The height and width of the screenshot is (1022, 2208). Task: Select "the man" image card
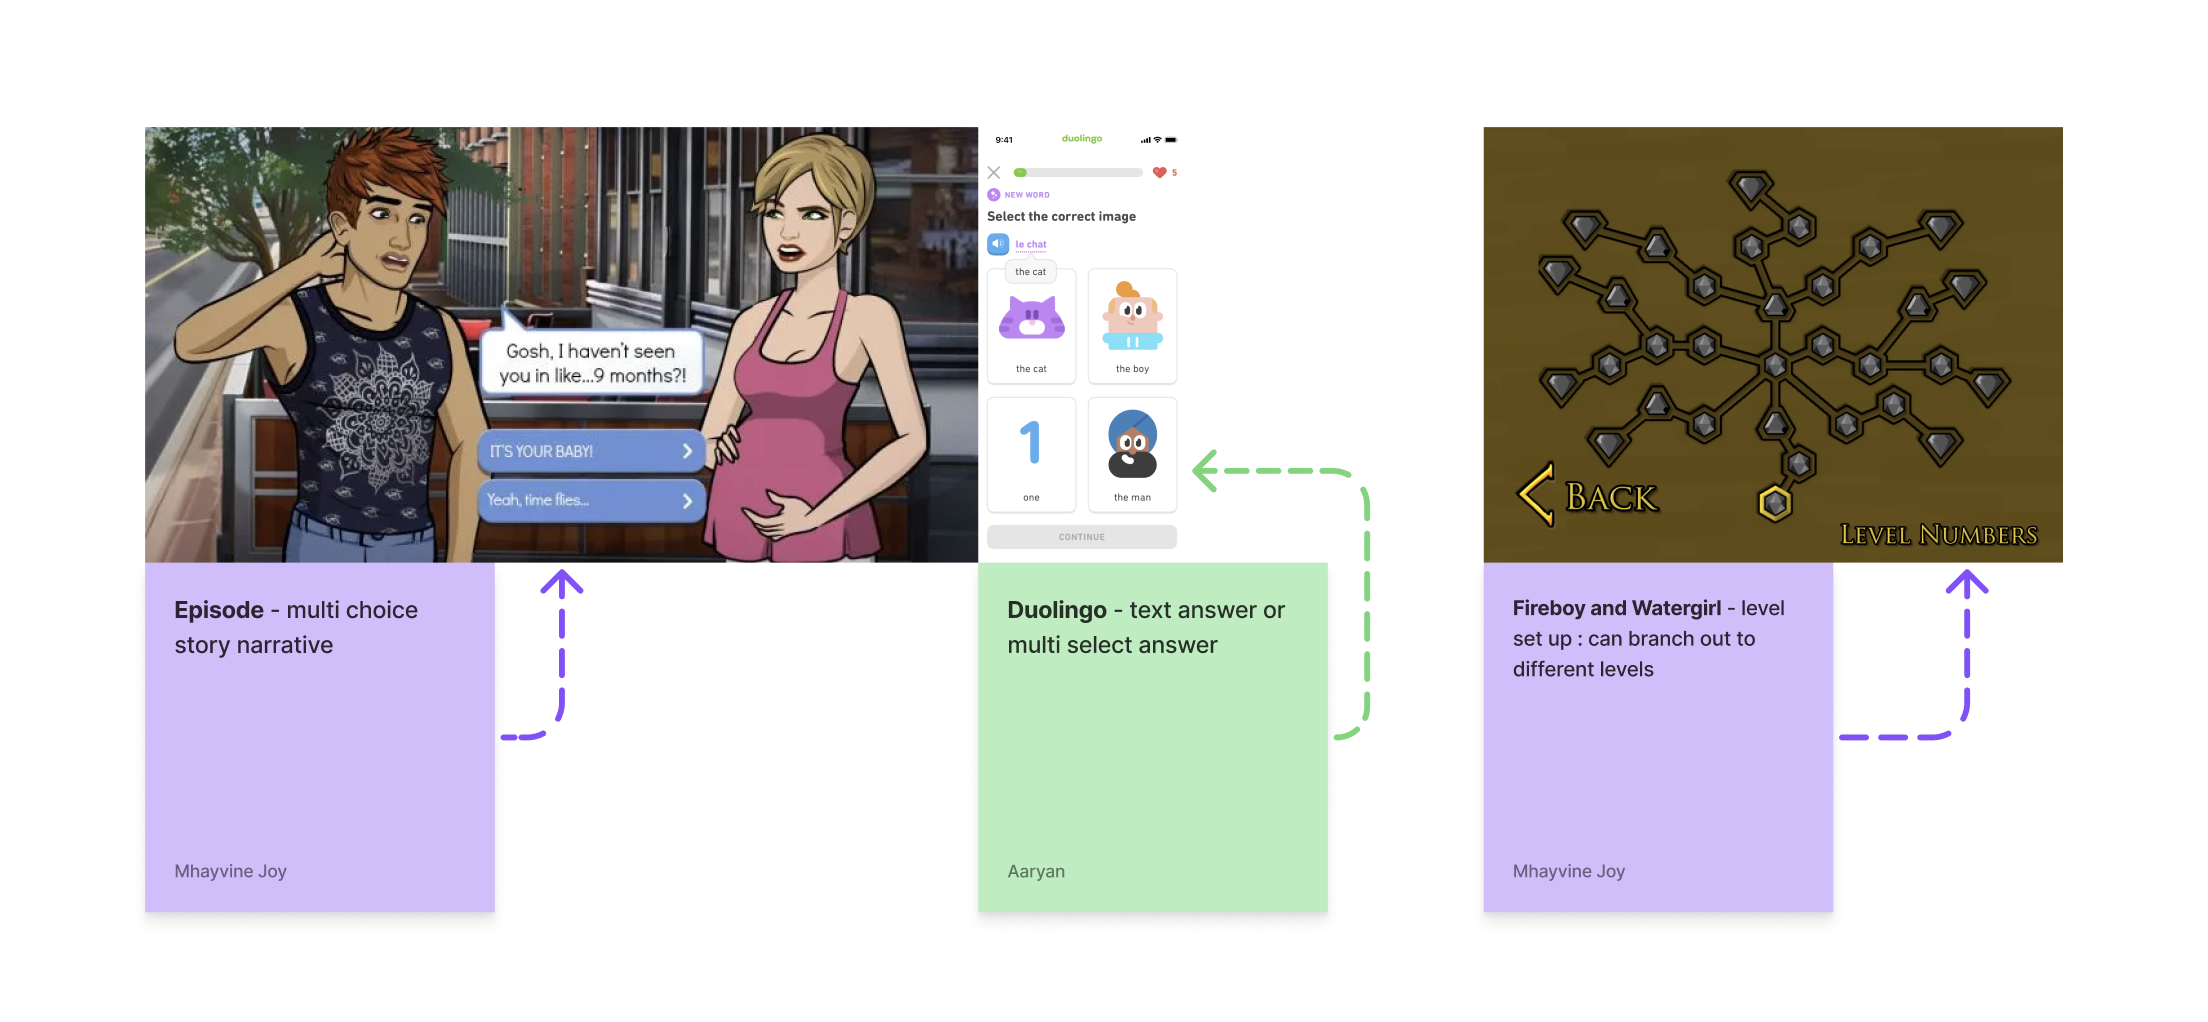point(1132,455)
